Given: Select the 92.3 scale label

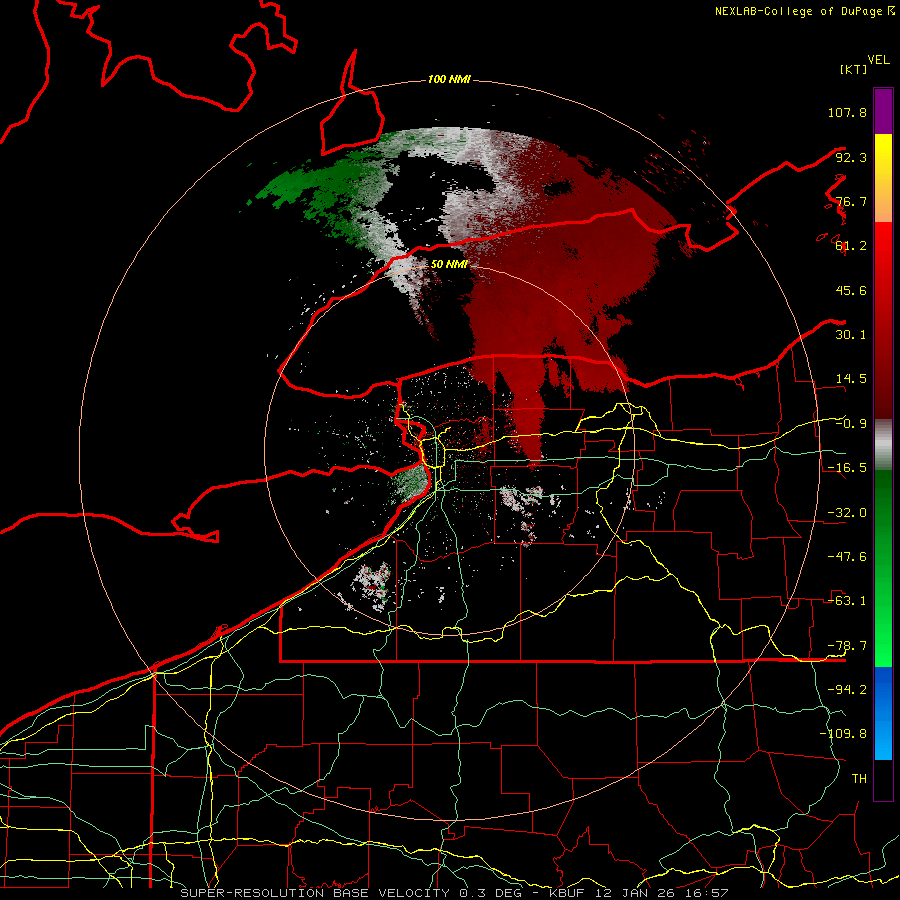Looking at the screenshot, I should 851,157.
